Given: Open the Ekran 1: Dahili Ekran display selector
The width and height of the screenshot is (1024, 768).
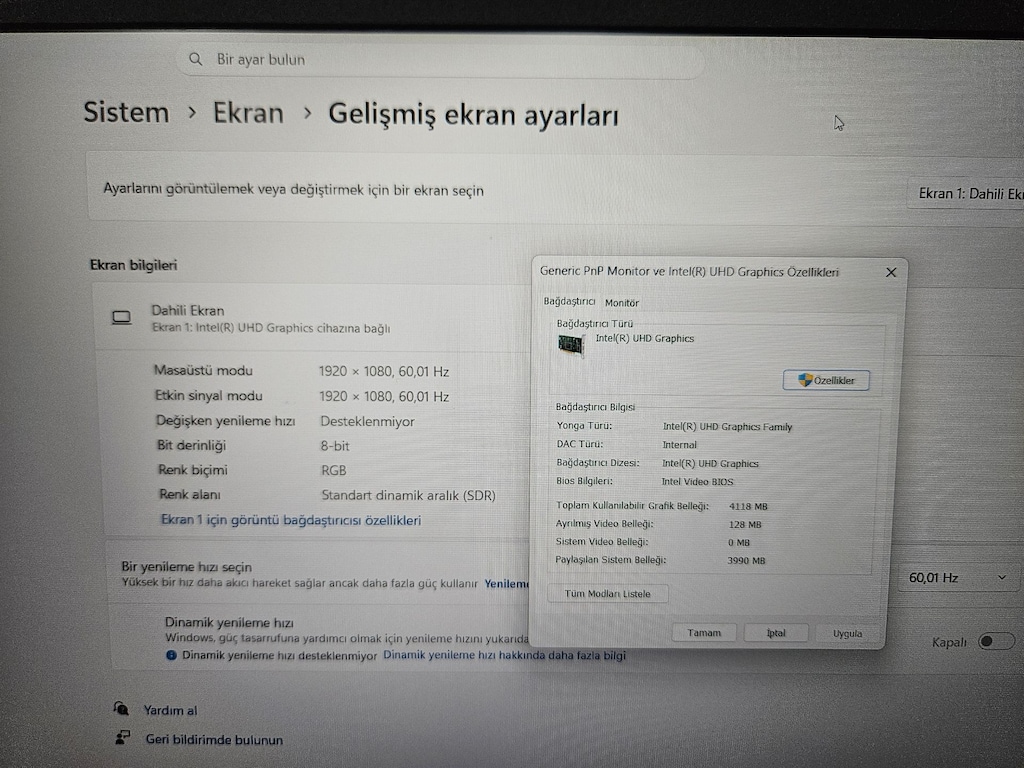Looking at the screenshot, I should [966, 194].
